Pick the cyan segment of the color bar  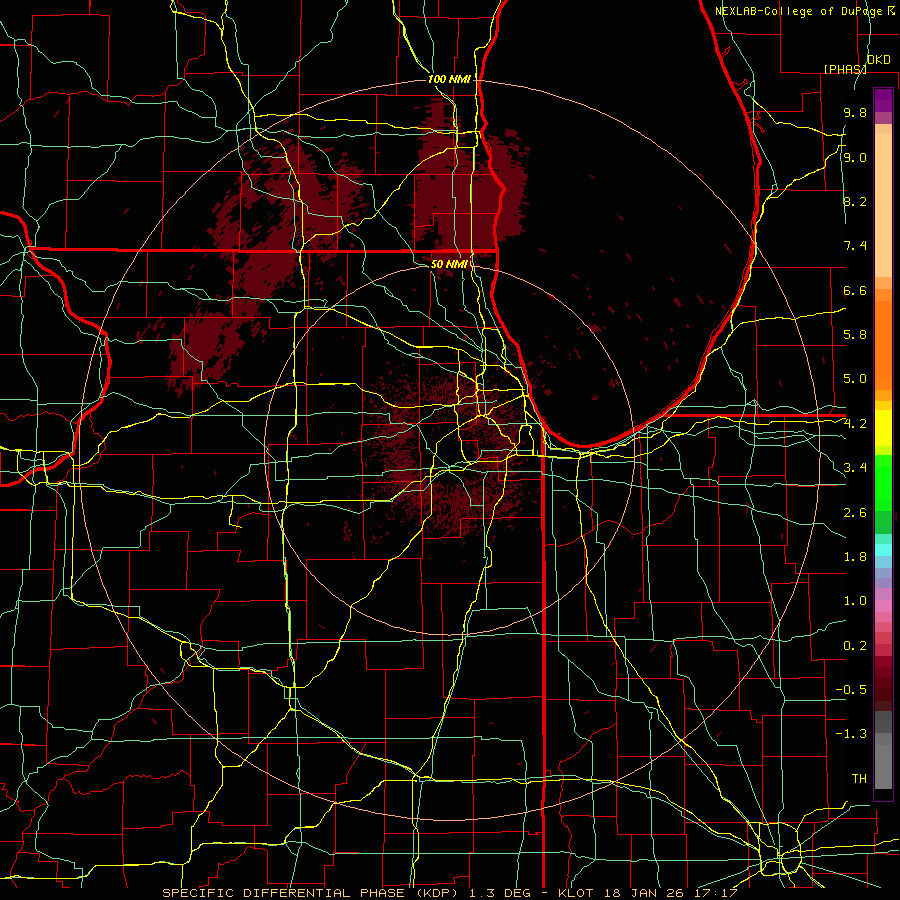coord(883,550)
